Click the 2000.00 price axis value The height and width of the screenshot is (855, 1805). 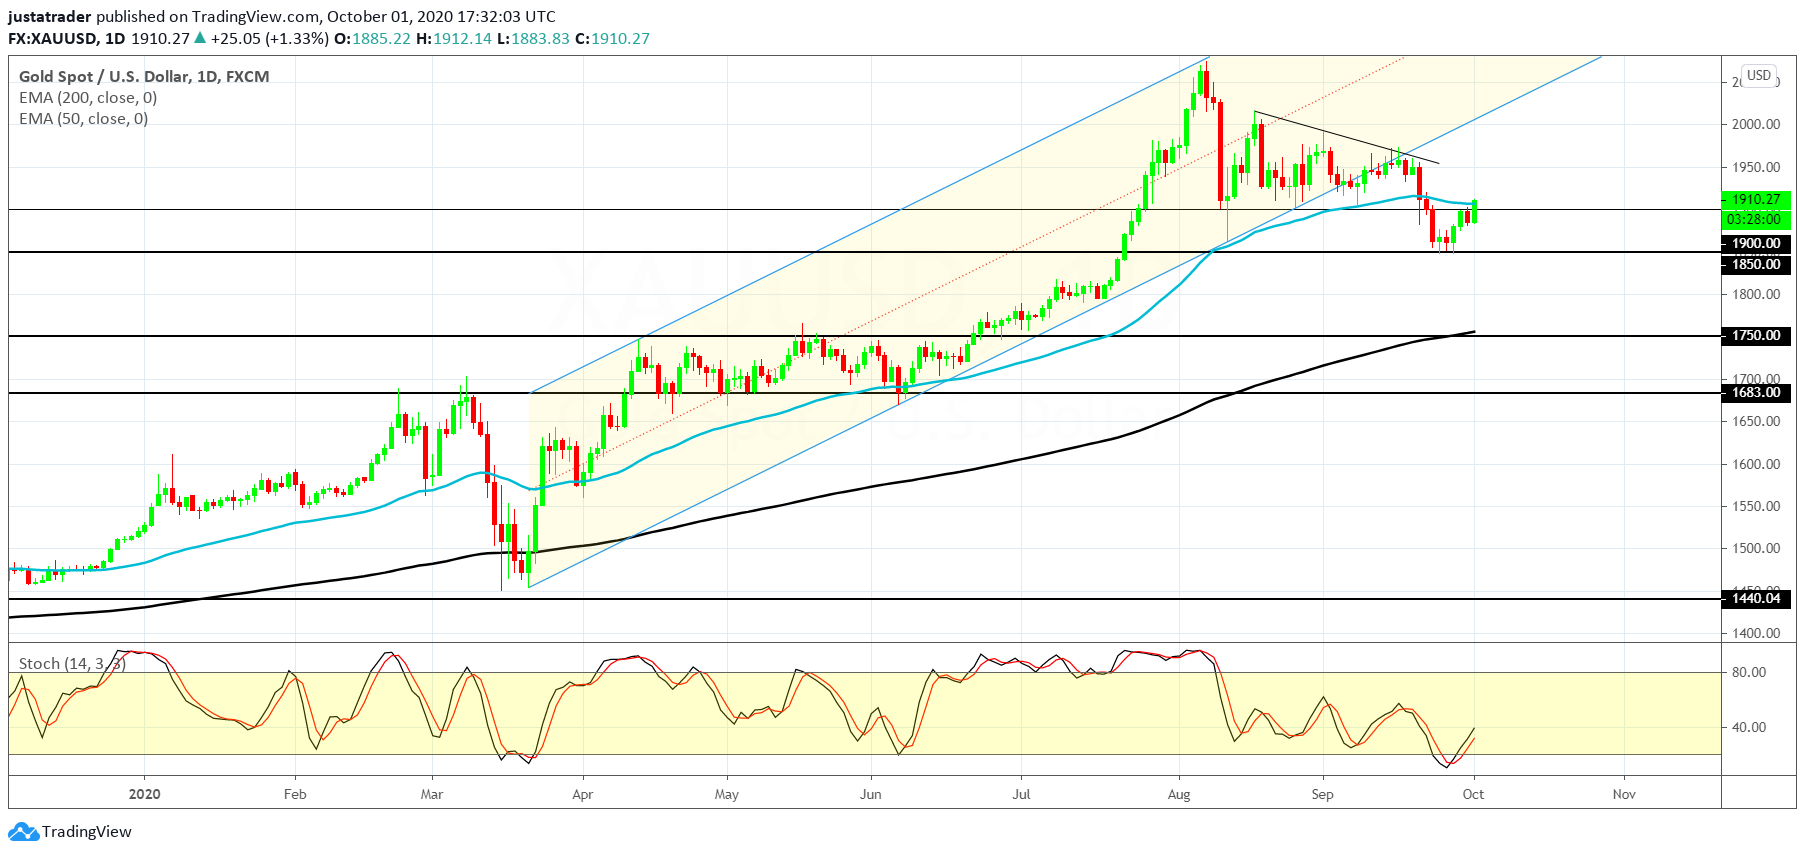(x=1756, y=124)
